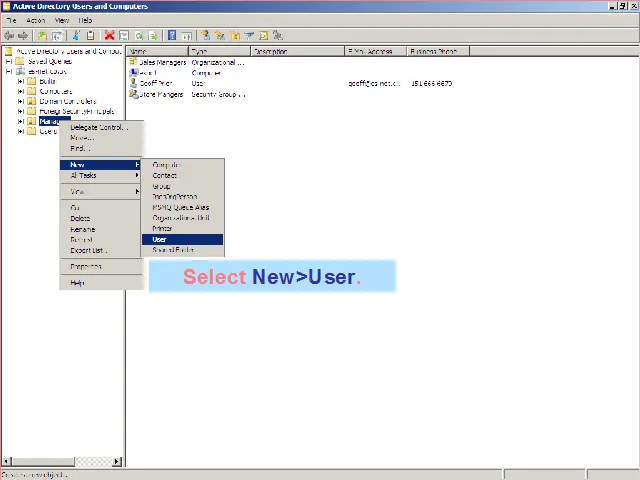The image size is (640, 480).
Task: Click the Sales Managers OU icon
Action: [x=133, y=62]
